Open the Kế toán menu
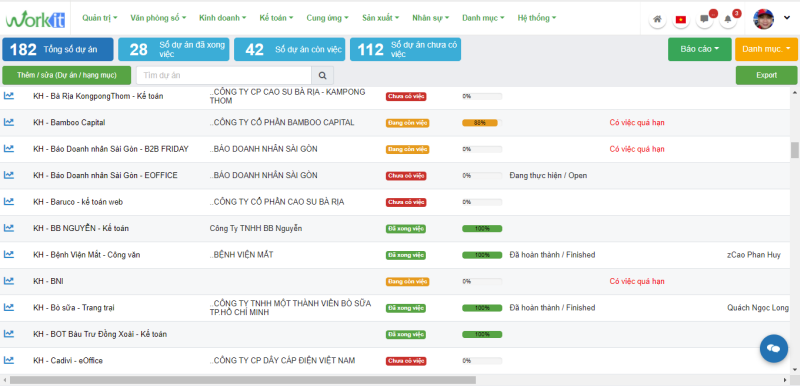This screenshot has height=386, width=800. pos(276,18)
